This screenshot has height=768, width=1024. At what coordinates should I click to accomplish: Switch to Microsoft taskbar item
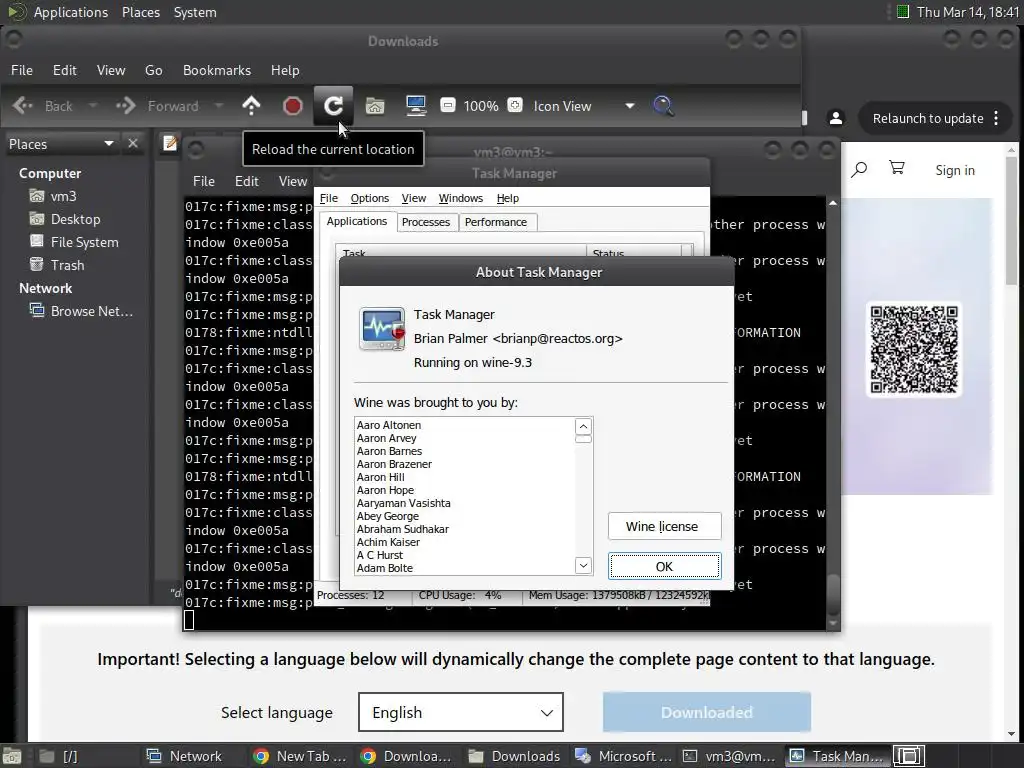pos(624,756)
